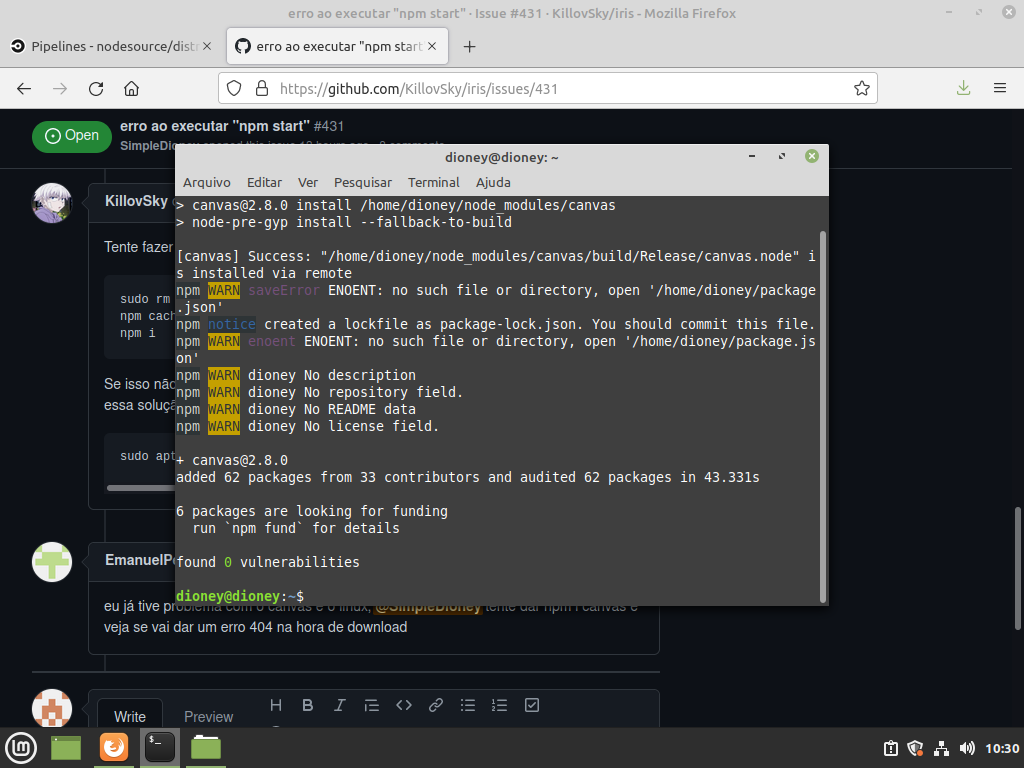The width and height of the screenshot is (1024, 768).
Task: Open the Pesquisar menu in the terminal
Action: (362, 182)
